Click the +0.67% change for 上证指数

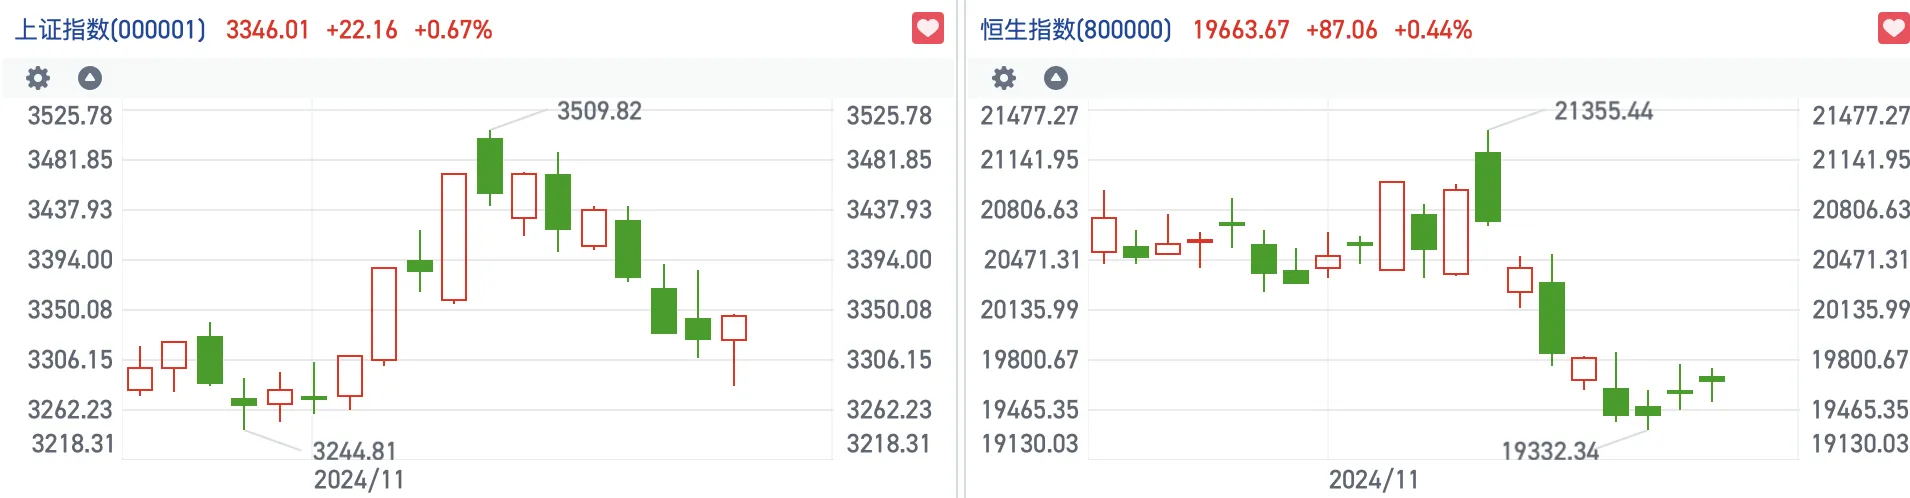pyautogui.click(x=453, y=30)
